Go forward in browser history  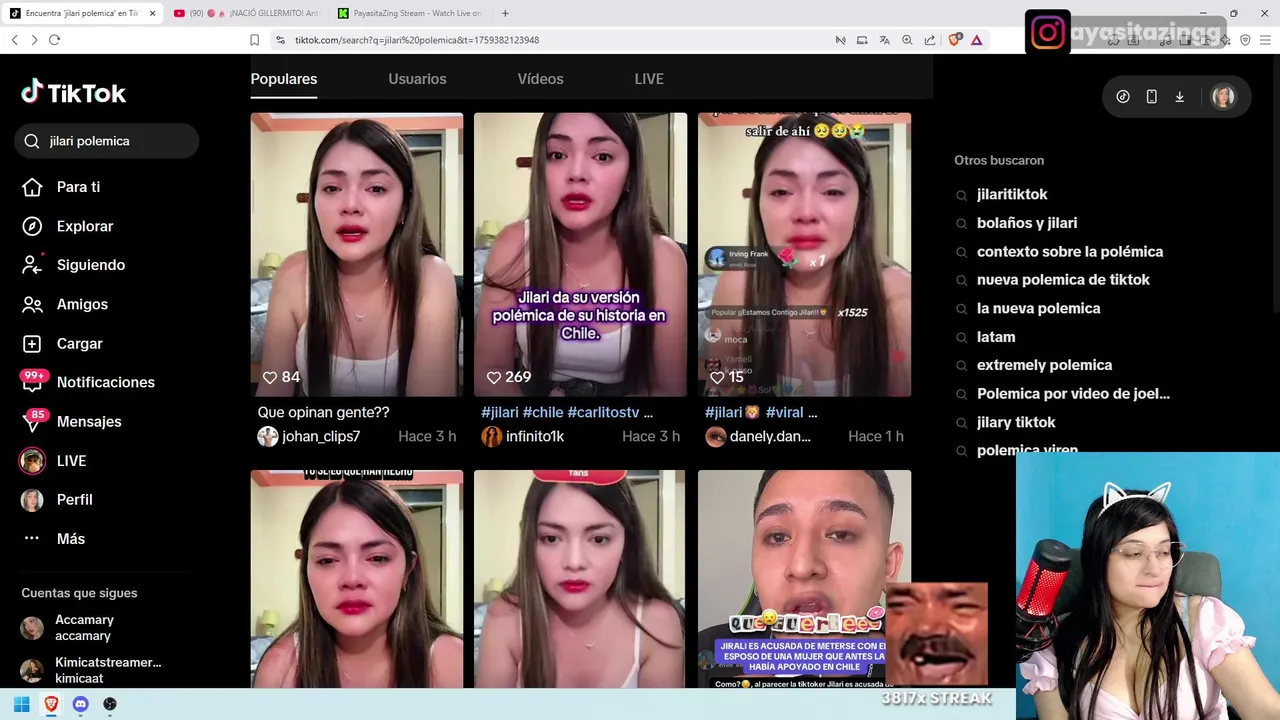coord(34,40)
